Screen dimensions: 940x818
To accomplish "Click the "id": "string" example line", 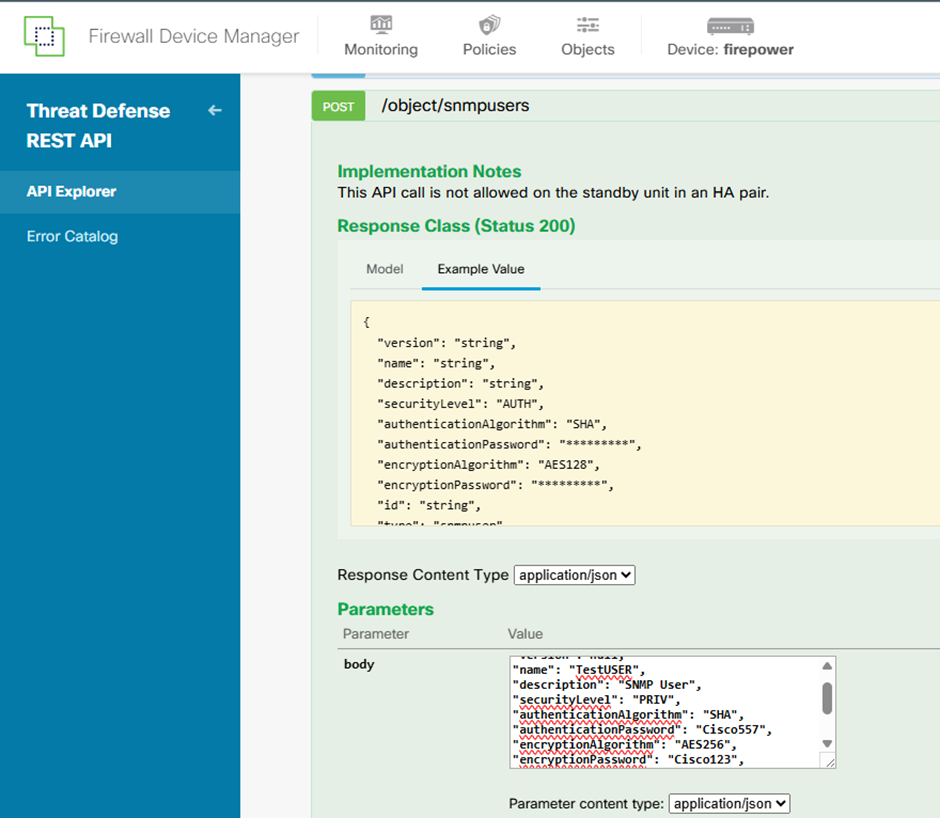I will tap(429, 506).
